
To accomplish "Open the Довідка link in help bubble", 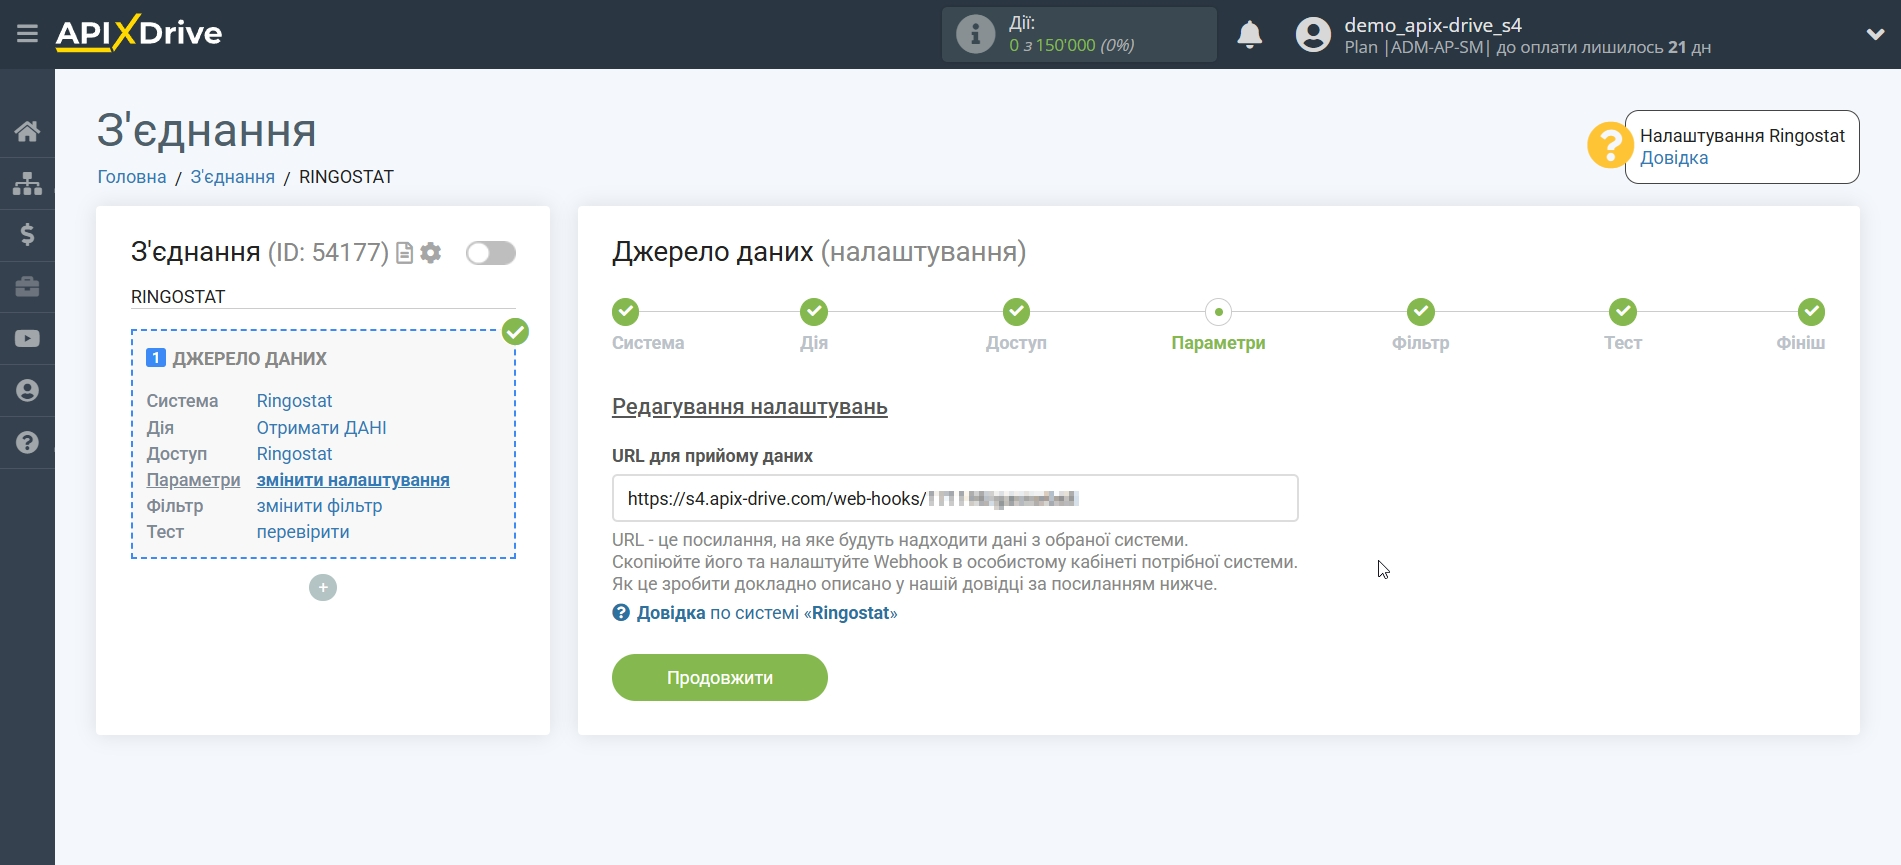I will (1674, 158).
